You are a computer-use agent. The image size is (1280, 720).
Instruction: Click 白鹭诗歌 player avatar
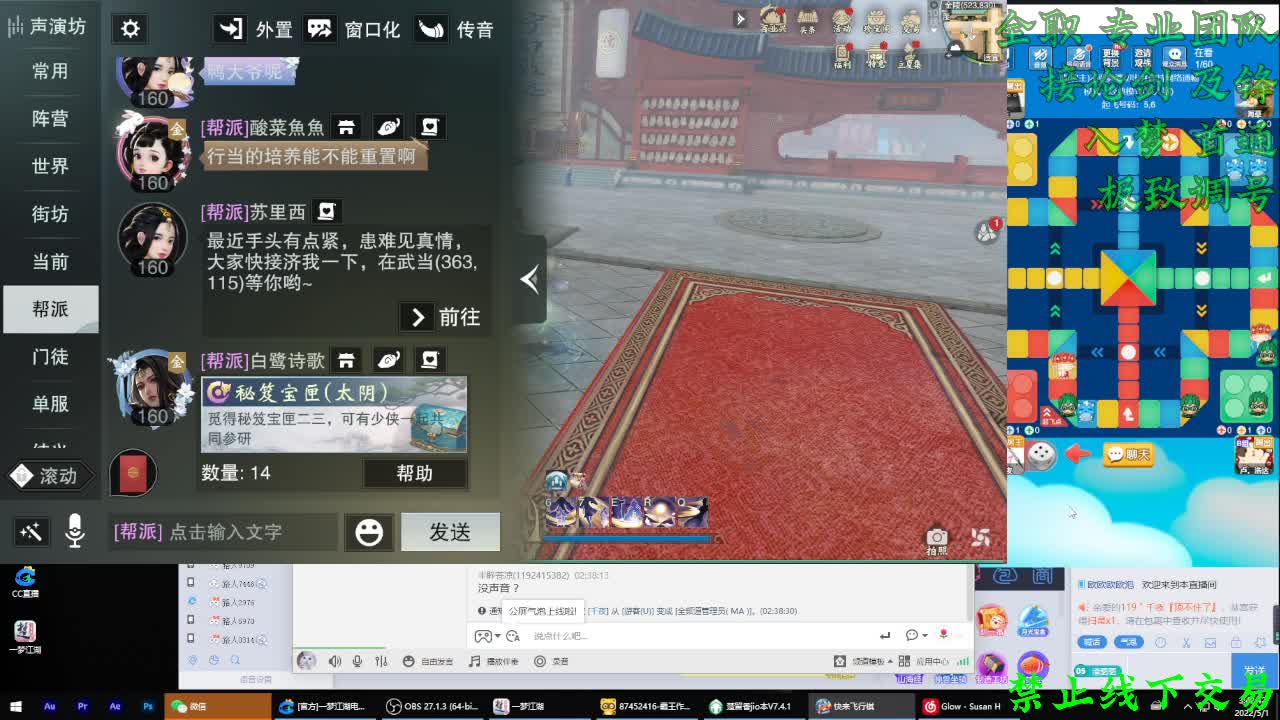tap(152, 387)
